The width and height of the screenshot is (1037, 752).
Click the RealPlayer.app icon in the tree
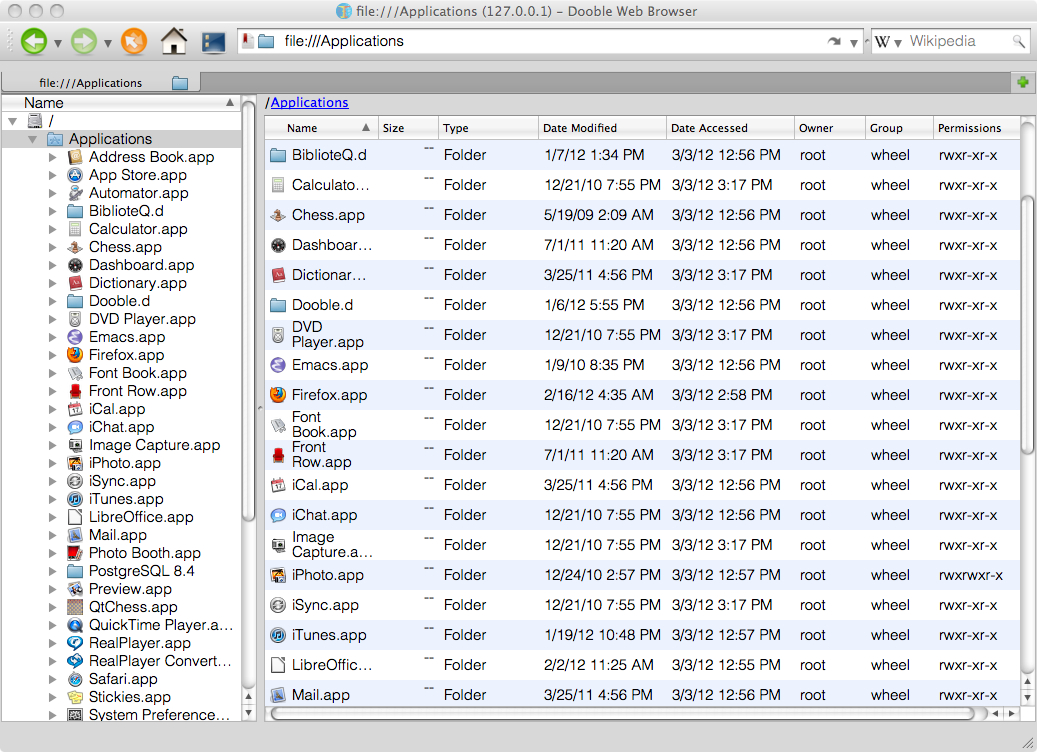75,643
